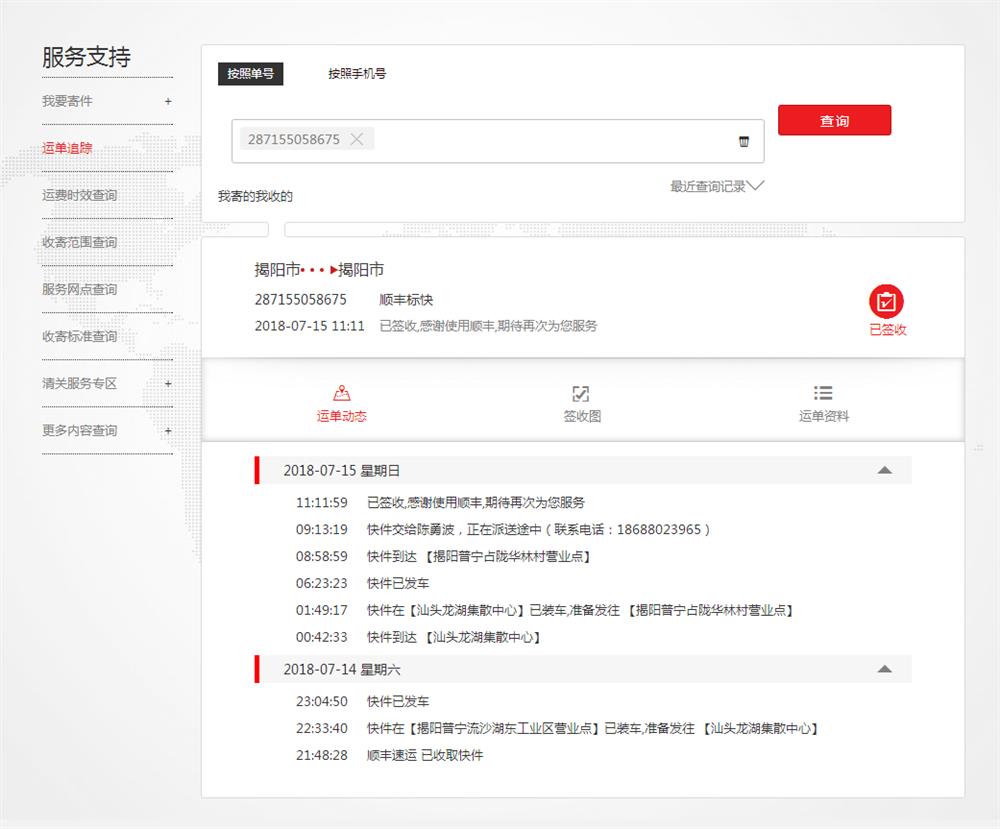This screenshot has width=1000, height=829.
Task: Remove tracking number 287155058675 tag
Action: (x=357, y=139)
